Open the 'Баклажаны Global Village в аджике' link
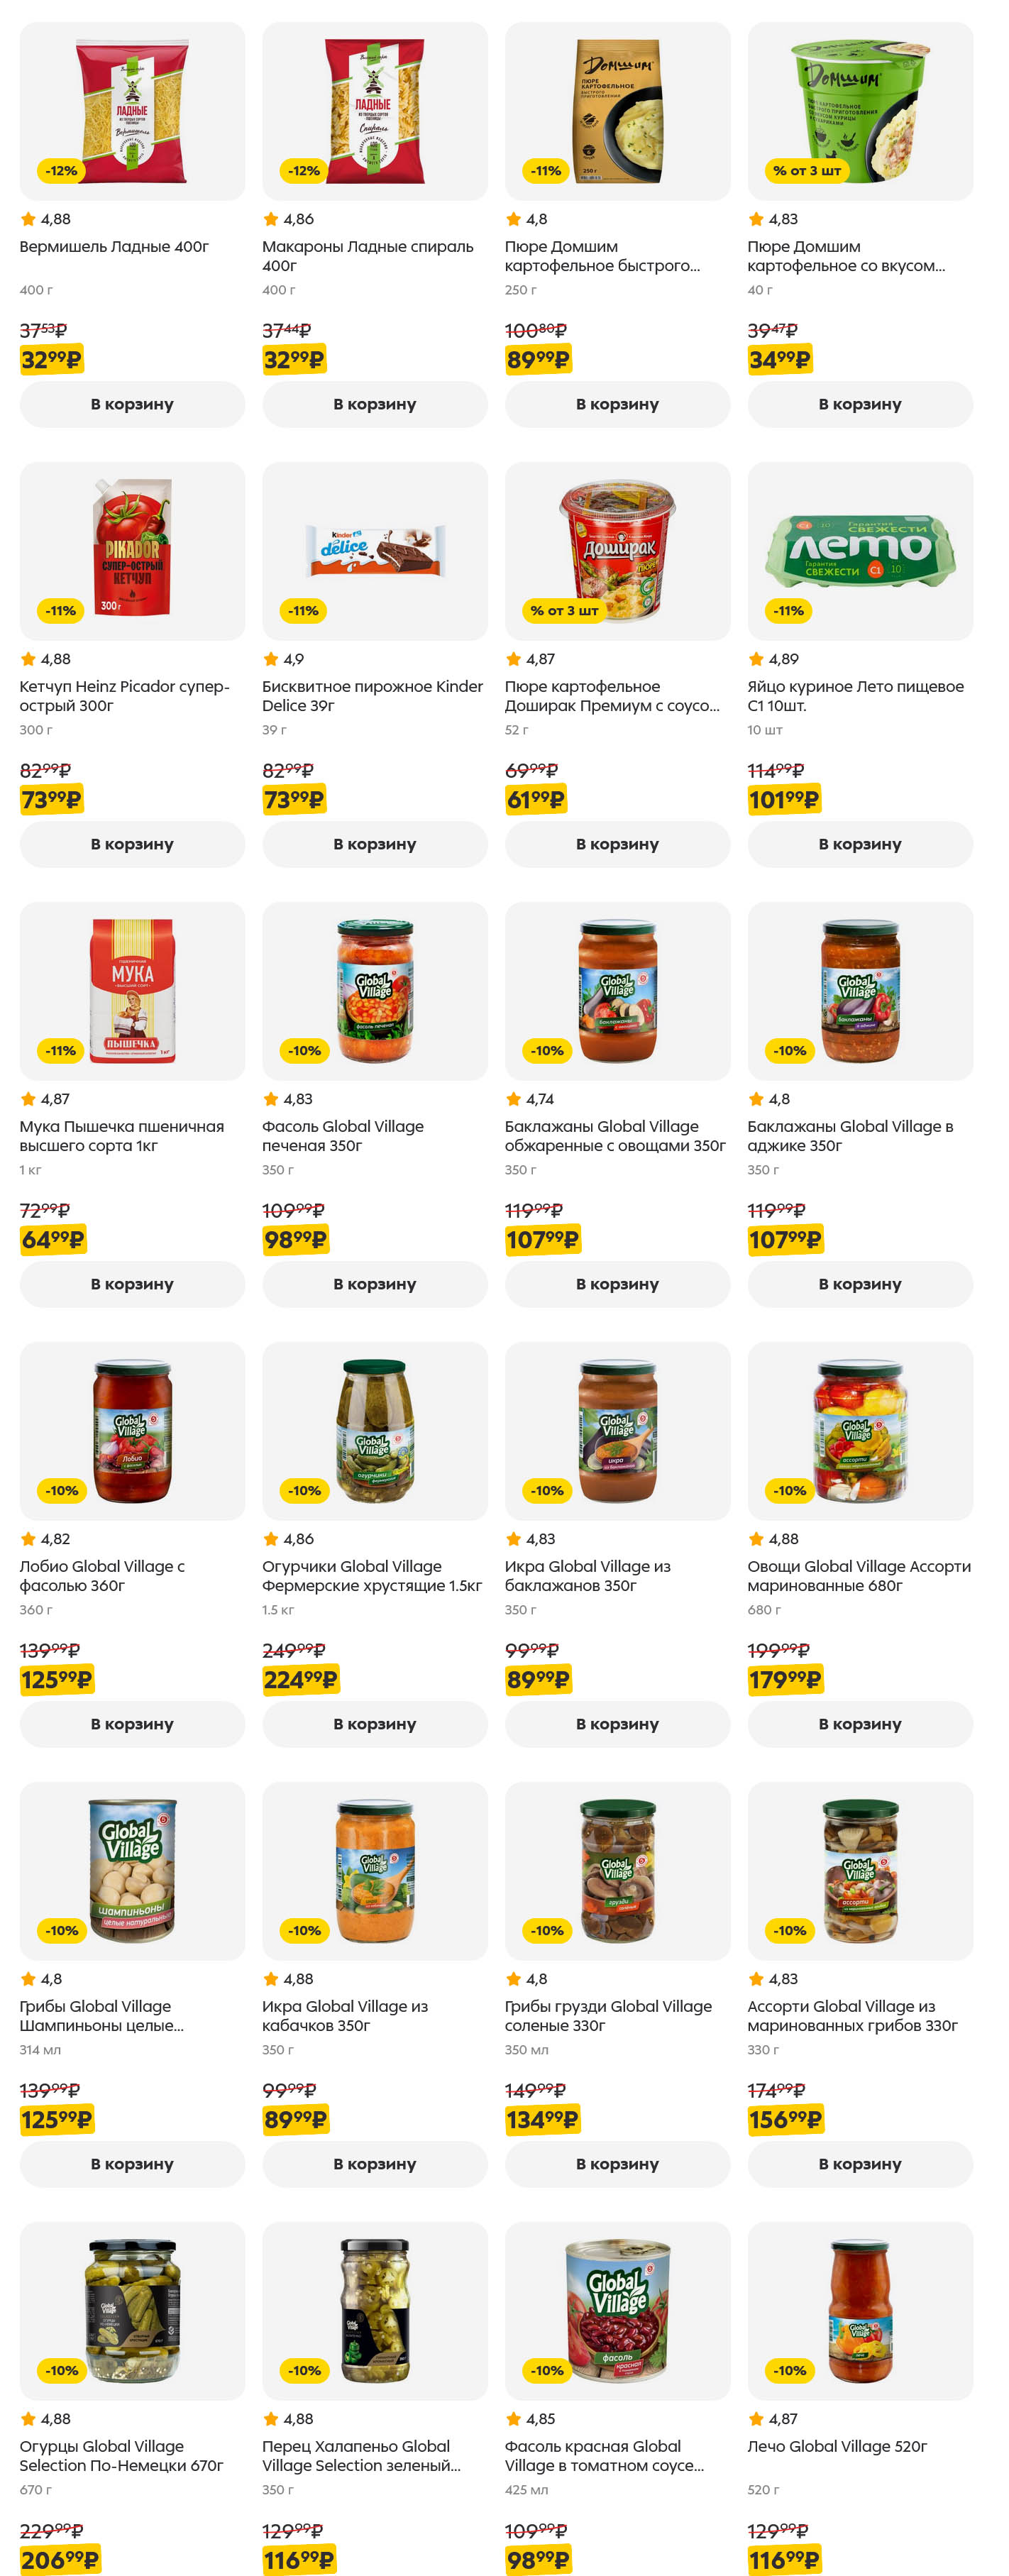1009x2576 pixels. 849,1136
